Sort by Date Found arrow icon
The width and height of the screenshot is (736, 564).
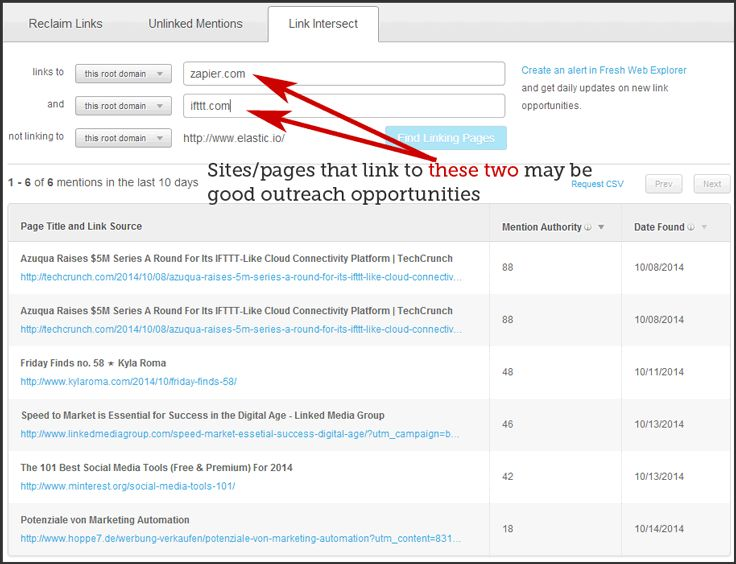704,227
